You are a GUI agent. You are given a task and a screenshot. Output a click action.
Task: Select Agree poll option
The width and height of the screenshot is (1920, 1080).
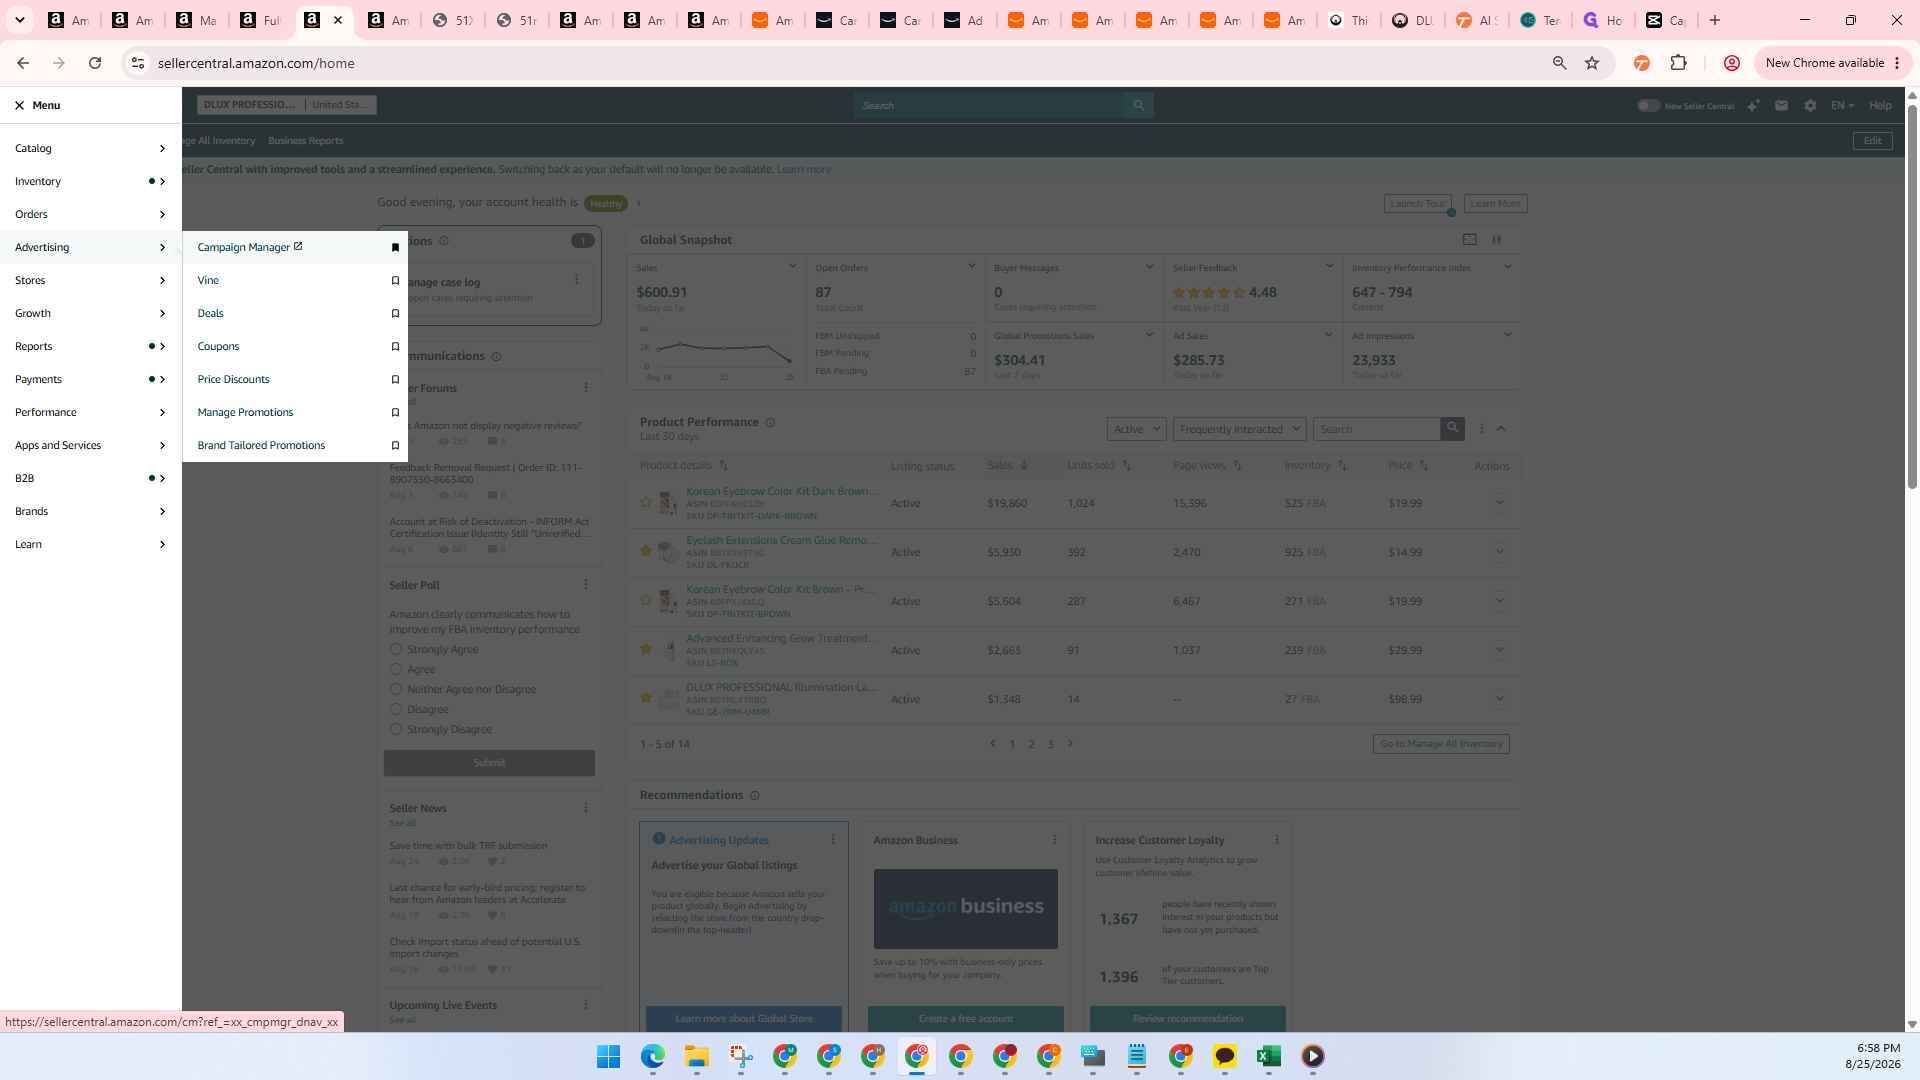click(396, 669)
